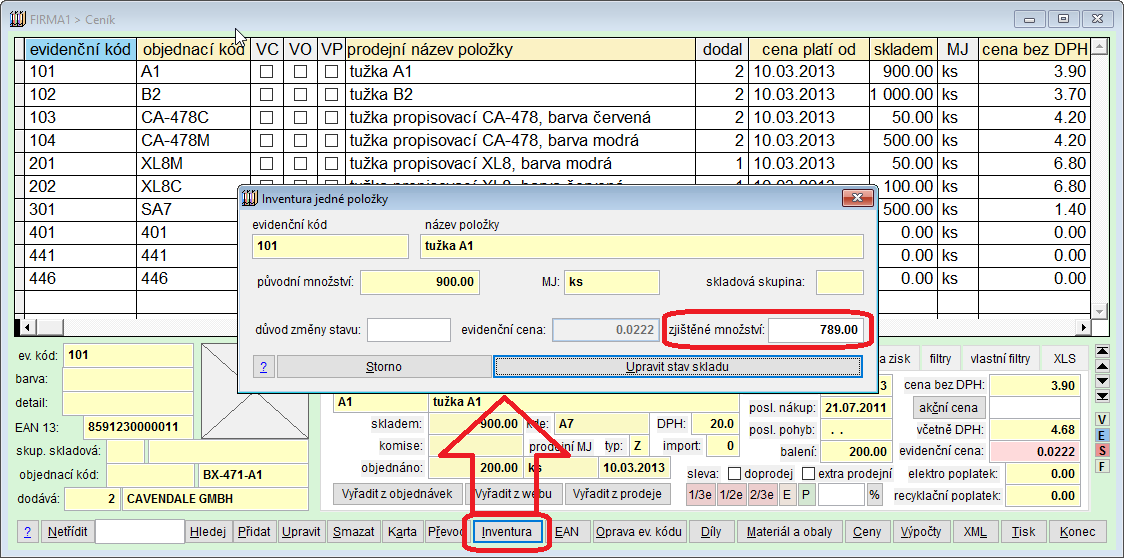Click the red S side indicator button
Image resolution: width=1124 pixels, height=558 pixels.
tap(1102, 450)
